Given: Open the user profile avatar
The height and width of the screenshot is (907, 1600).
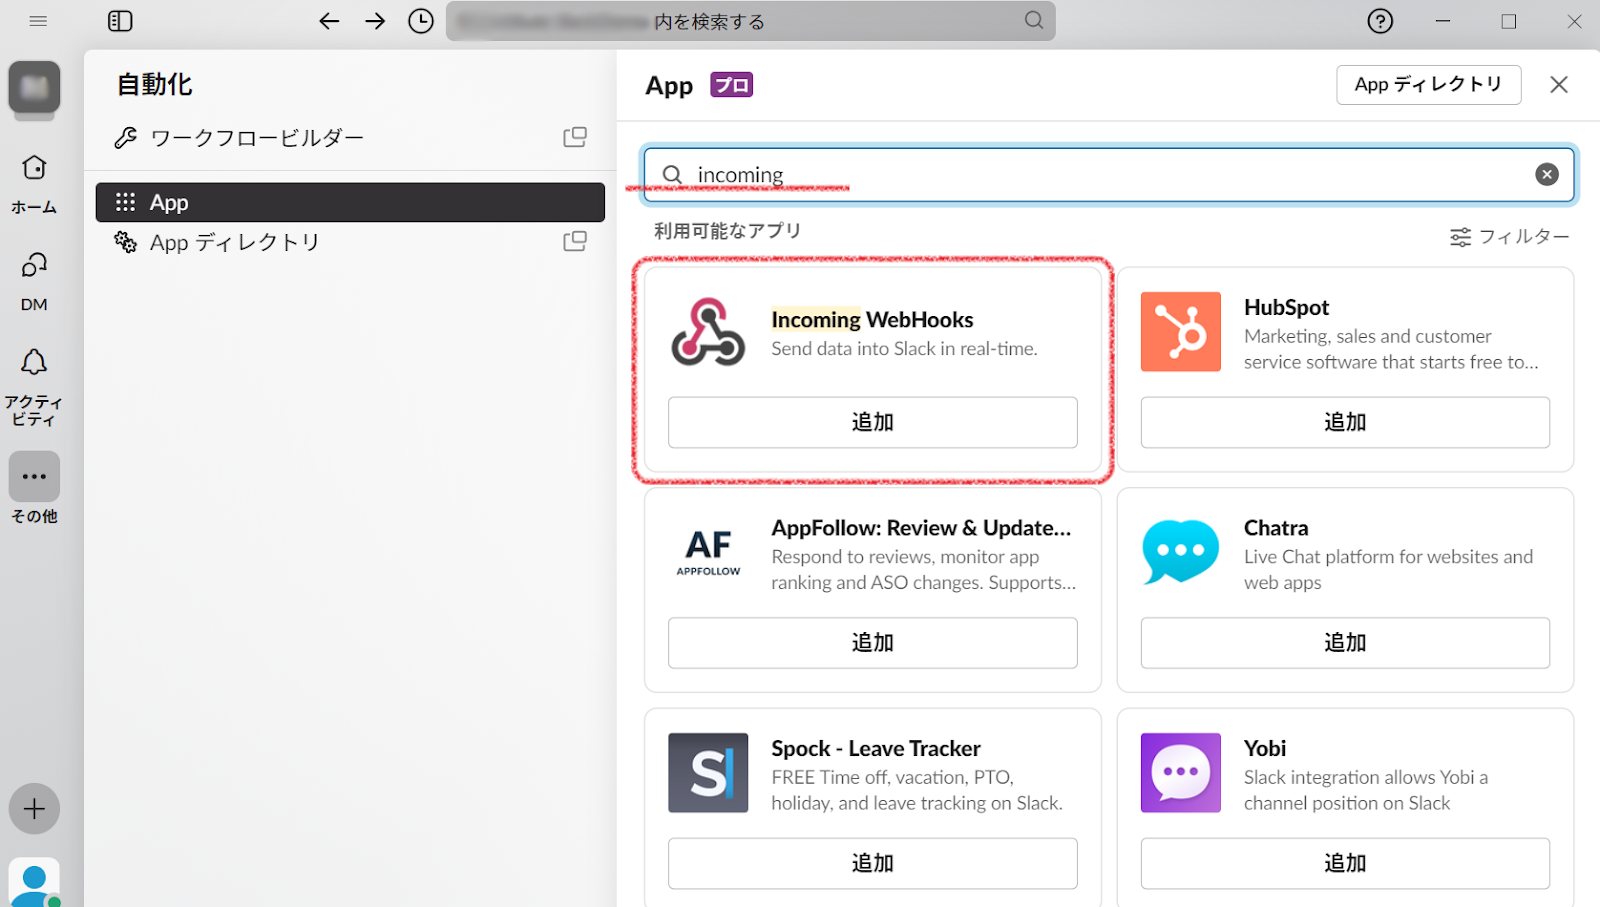Looking at the screenshot, I should pos(34,882).
